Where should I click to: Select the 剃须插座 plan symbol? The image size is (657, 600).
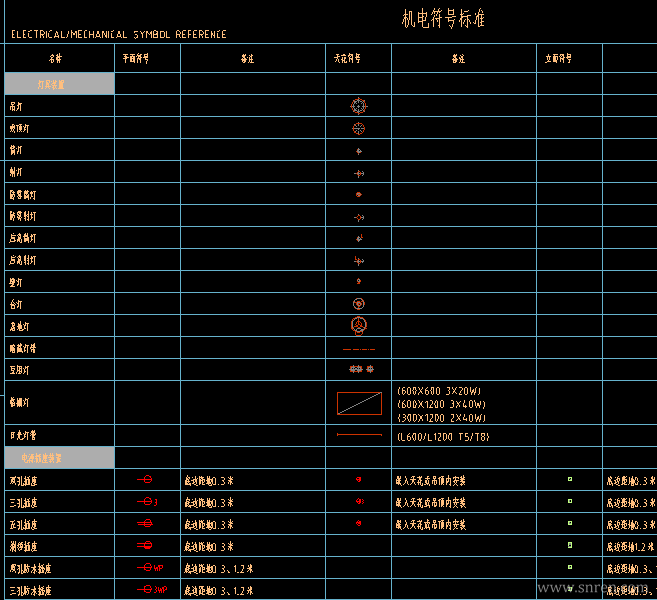145,545
